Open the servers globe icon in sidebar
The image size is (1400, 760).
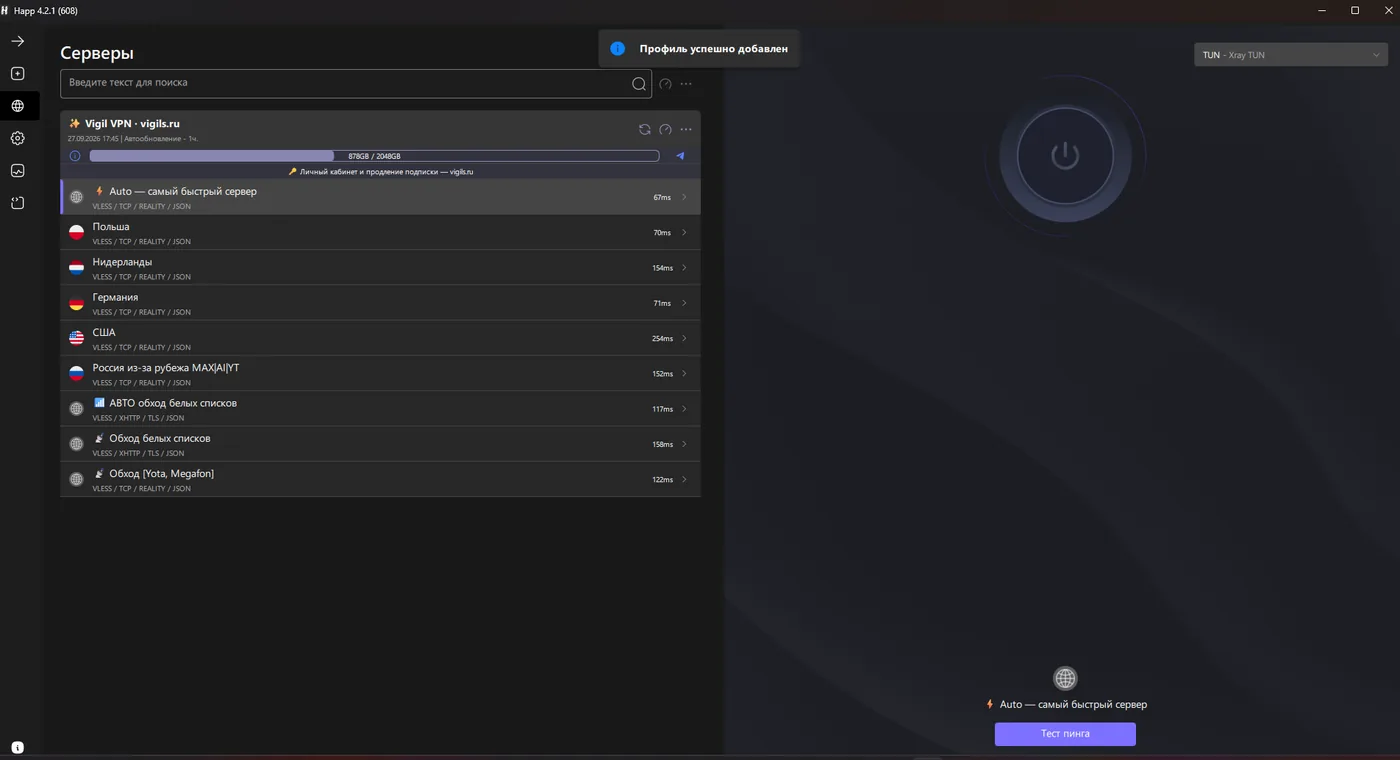18,106
